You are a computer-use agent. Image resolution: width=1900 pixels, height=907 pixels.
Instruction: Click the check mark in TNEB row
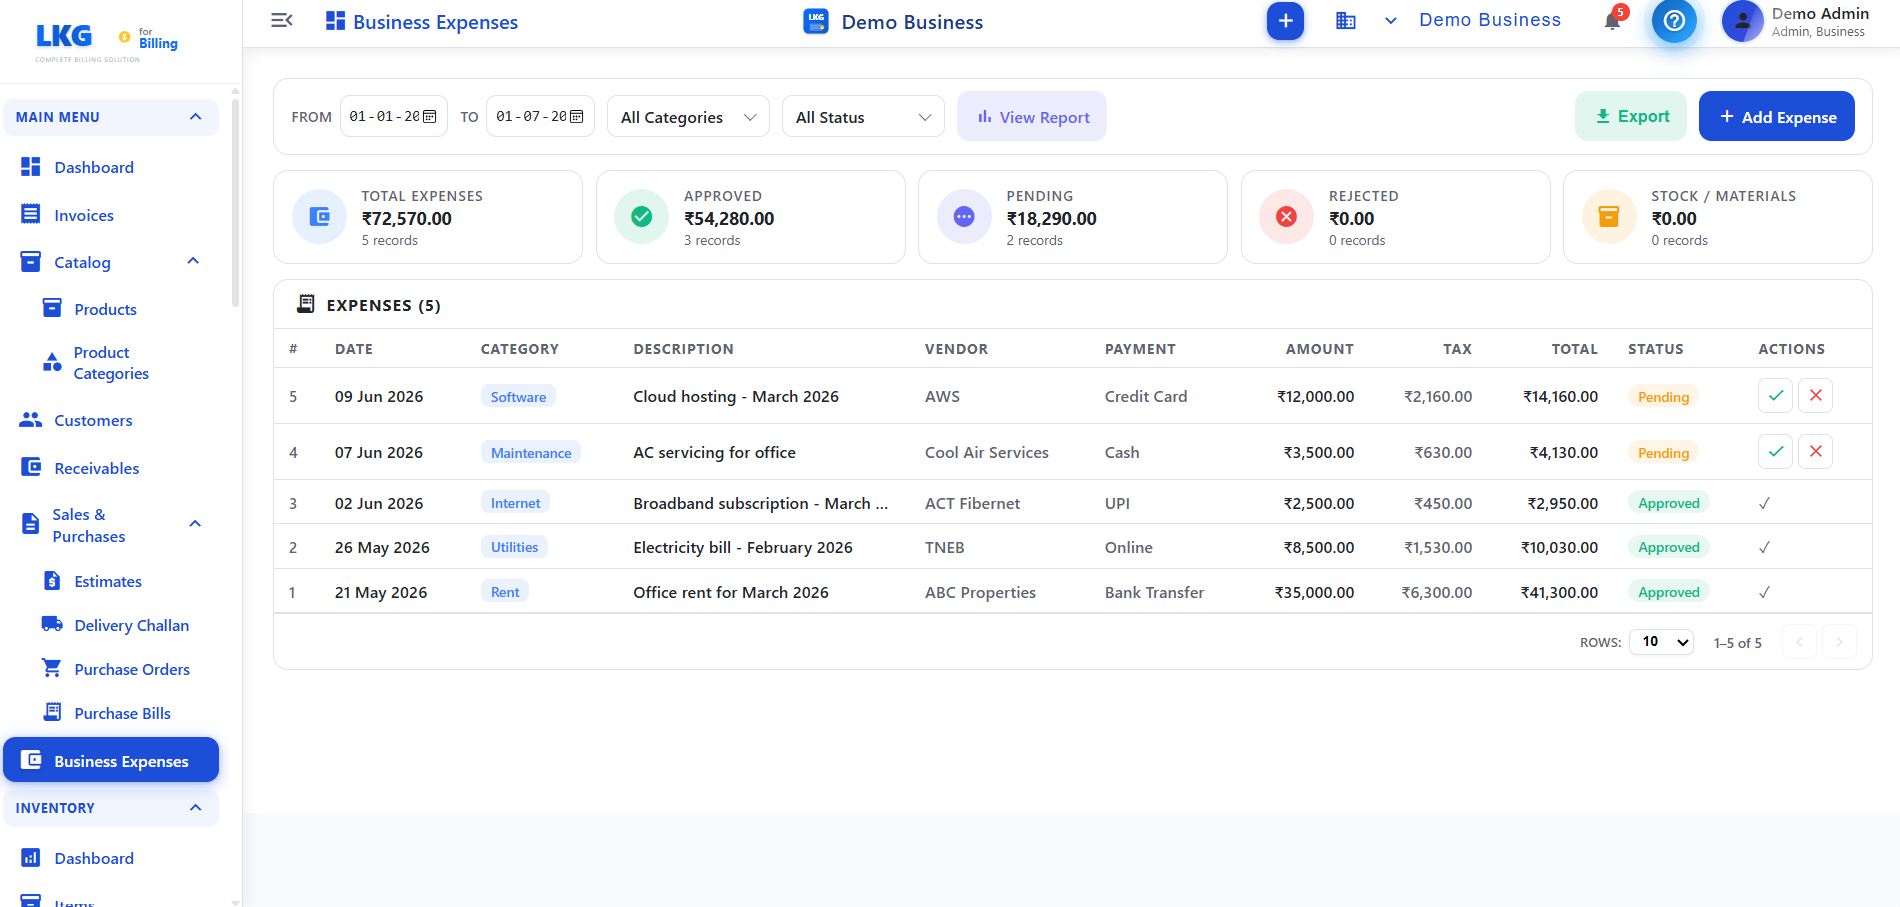point(1764,547)
